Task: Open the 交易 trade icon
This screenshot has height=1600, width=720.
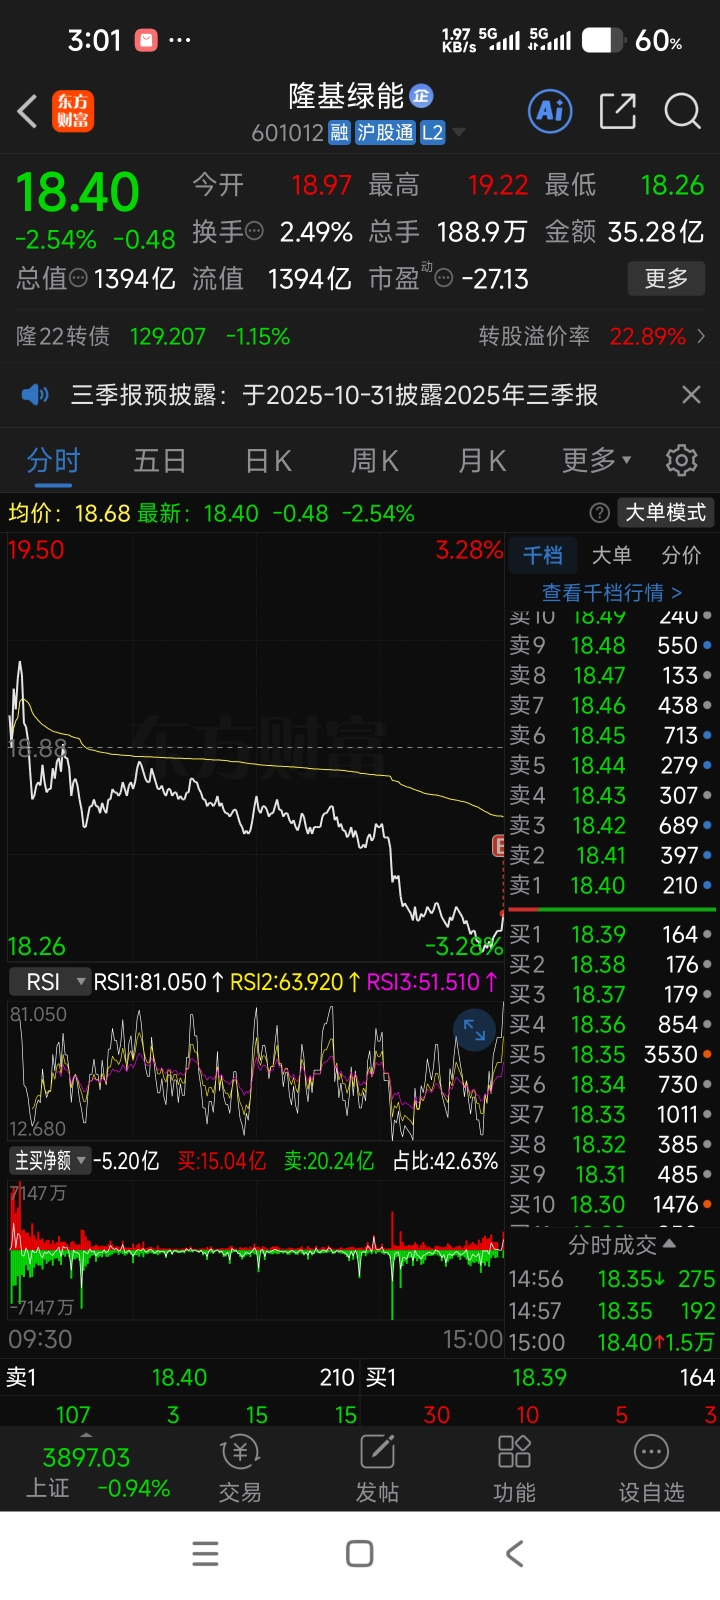Action: point(240,1468)
